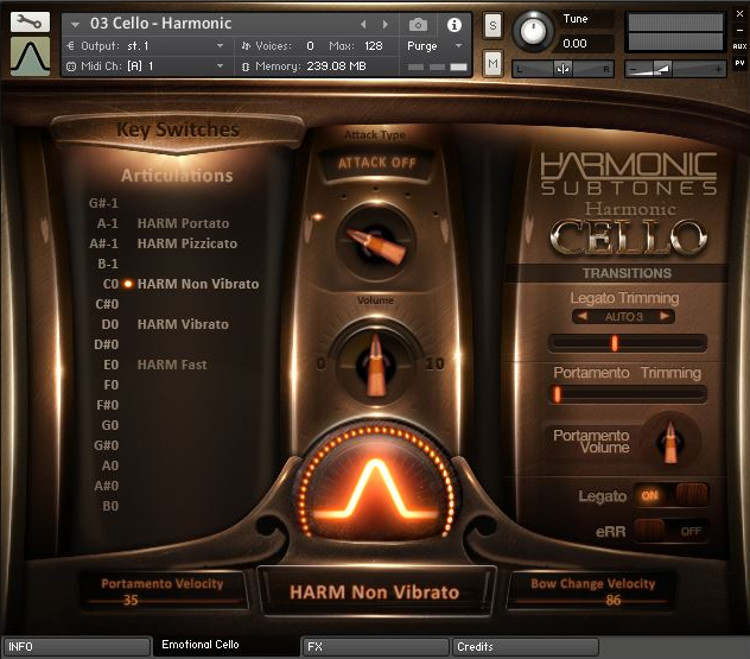Select next Legato Trimming mode with right arrow
The height and width of the screenshot is (659, 750).
click(x=664, y=316)
